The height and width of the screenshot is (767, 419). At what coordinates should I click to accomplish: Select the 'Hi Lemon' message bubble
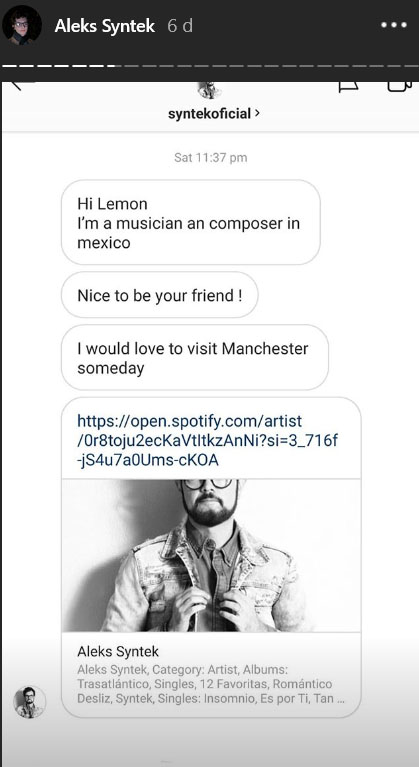tap(191, 223)
